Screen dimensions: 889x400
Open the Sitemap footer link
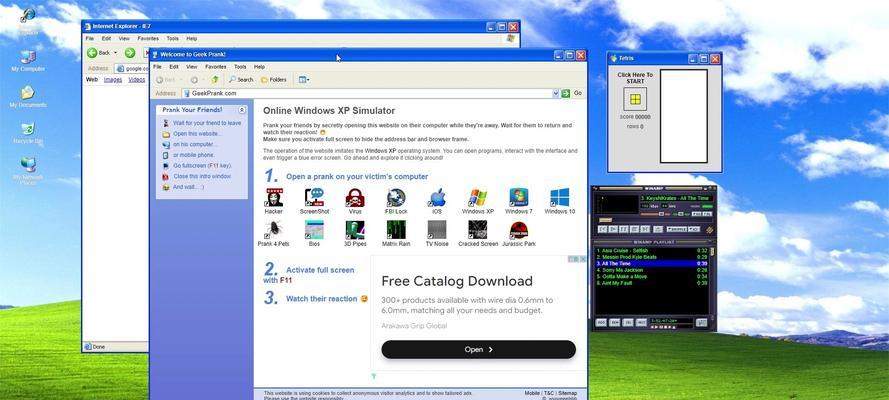568,393
